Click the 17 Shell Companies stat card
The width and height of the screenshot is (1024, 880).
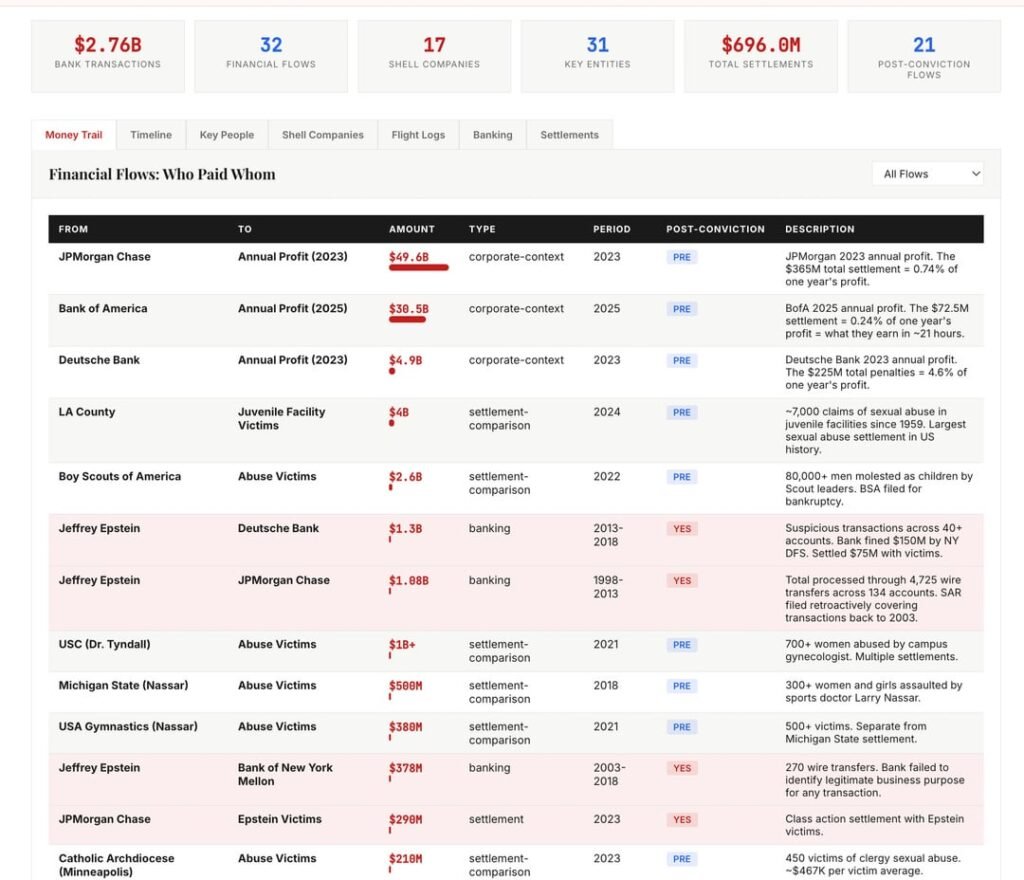434,56
